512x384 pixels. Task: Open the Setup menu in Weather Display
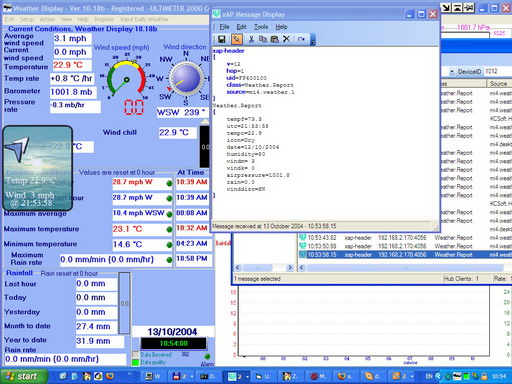pyautogui.click(x=27, y=19)
